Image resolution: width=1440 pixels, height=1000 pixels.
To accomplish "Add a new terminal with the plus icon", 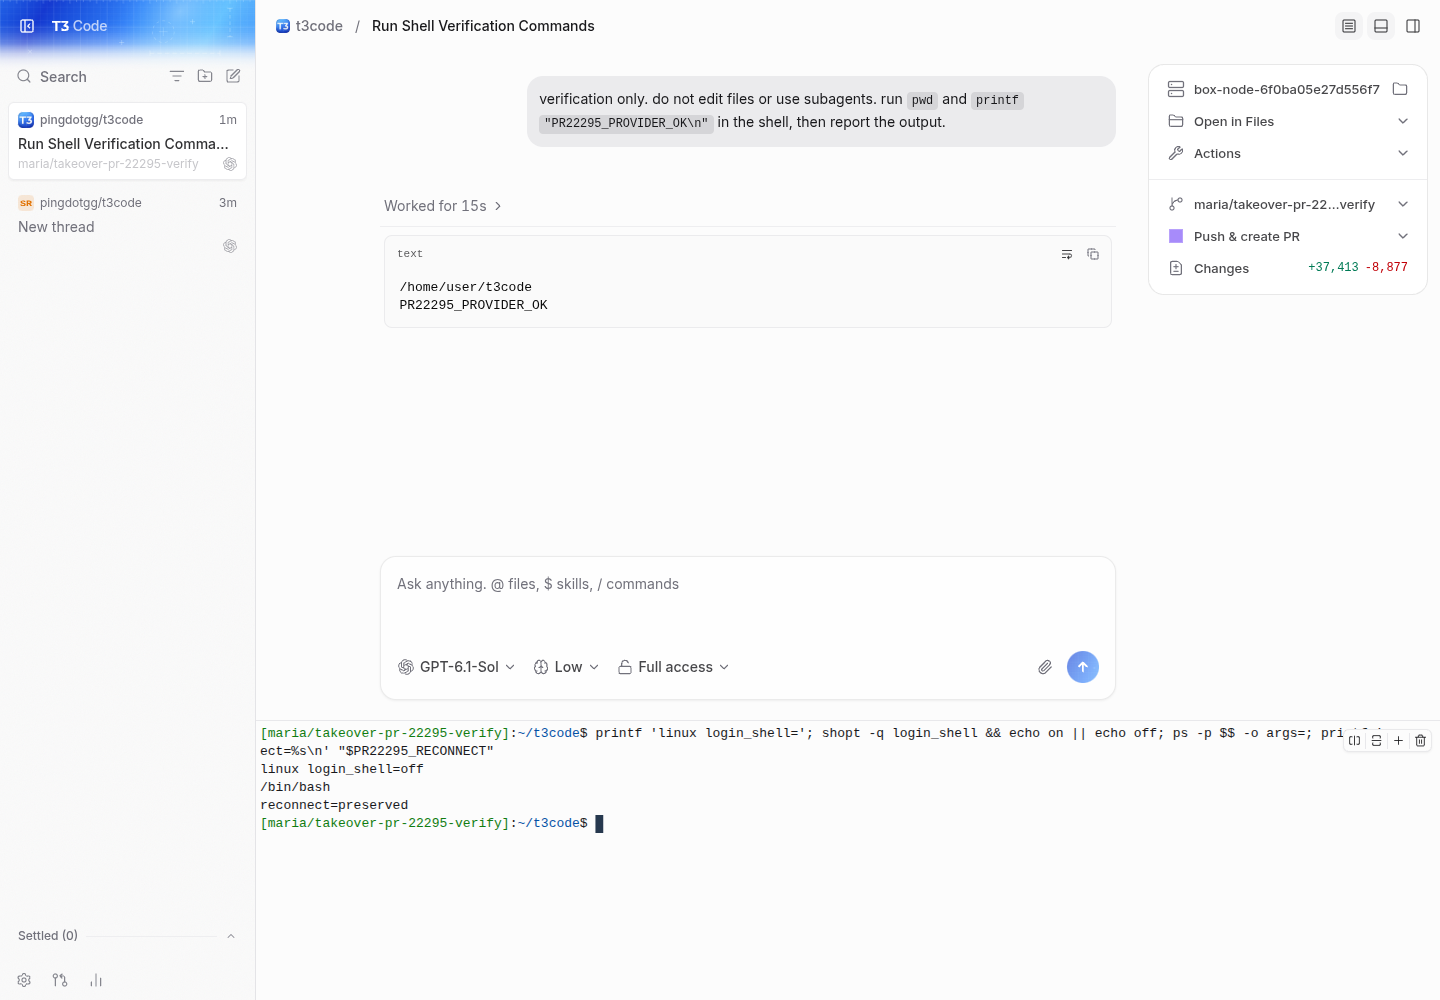I will (x=1398, y=740).
